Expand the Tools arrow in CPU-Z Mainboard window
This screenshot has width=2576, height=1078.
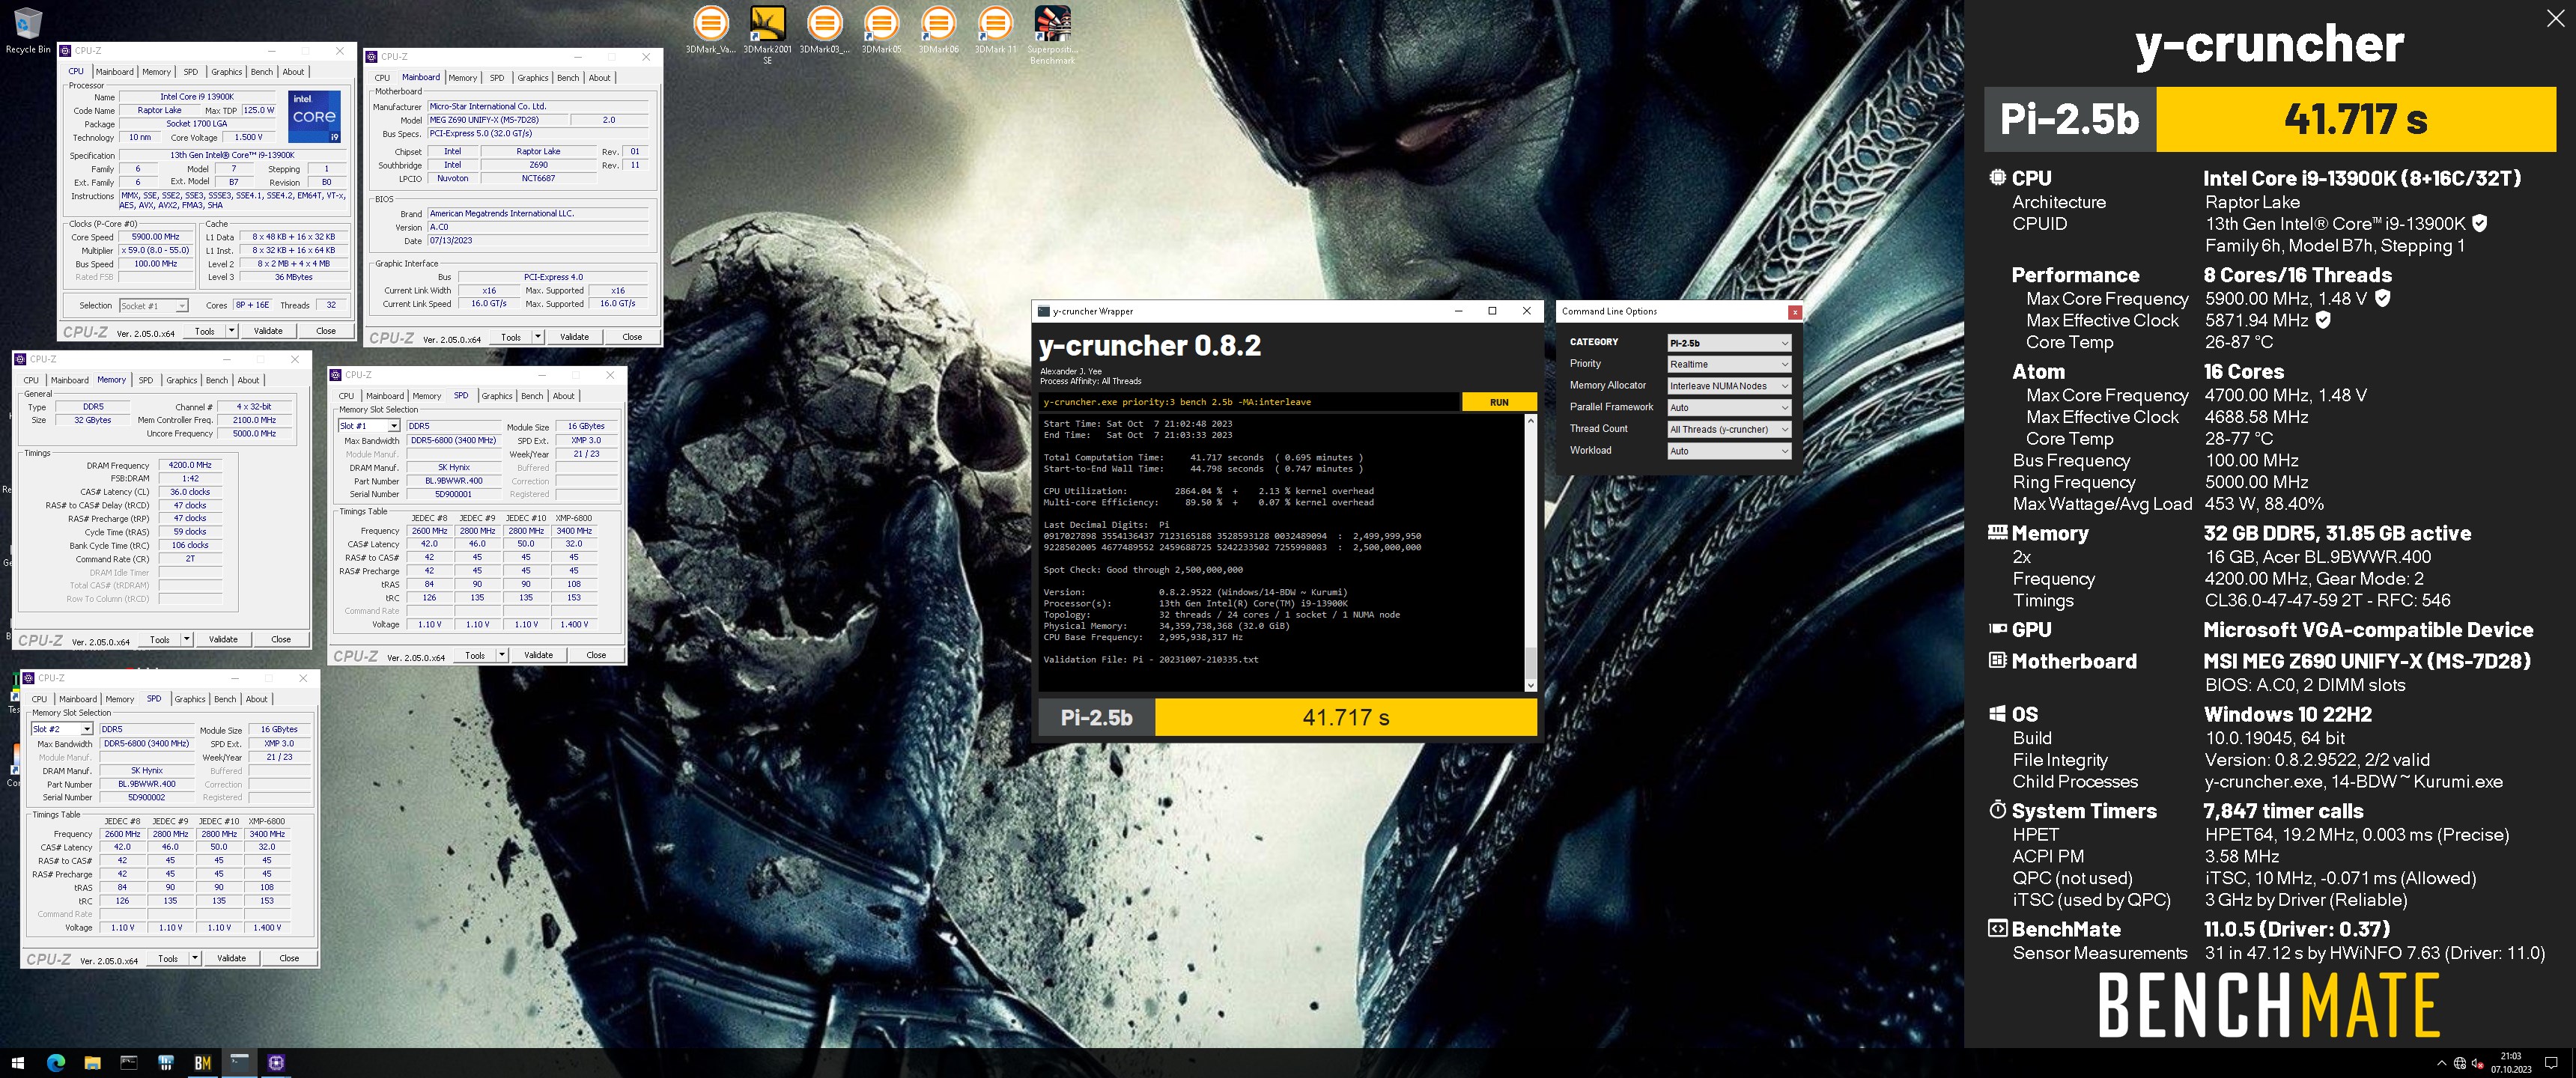point(537,337)
